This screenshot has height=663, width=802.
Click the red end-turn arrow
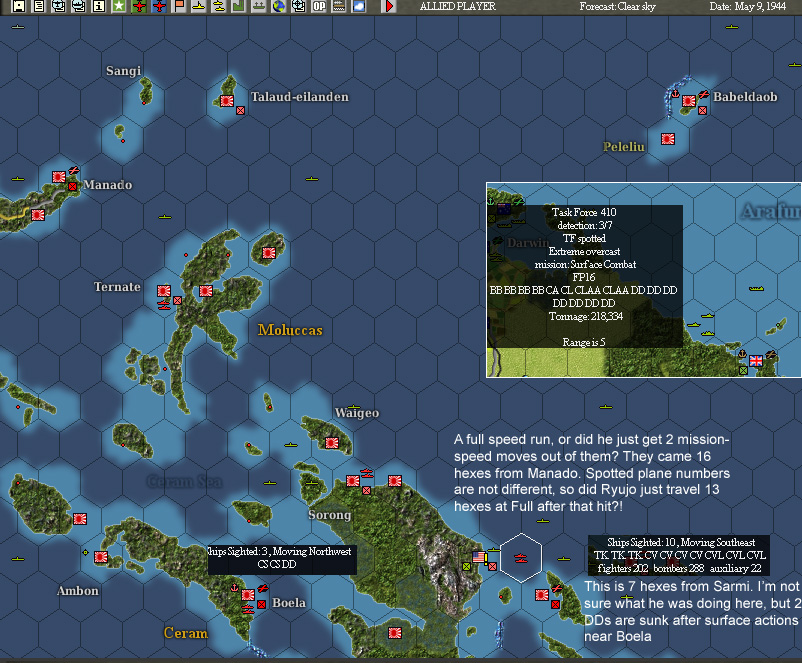tap(389, 6)
